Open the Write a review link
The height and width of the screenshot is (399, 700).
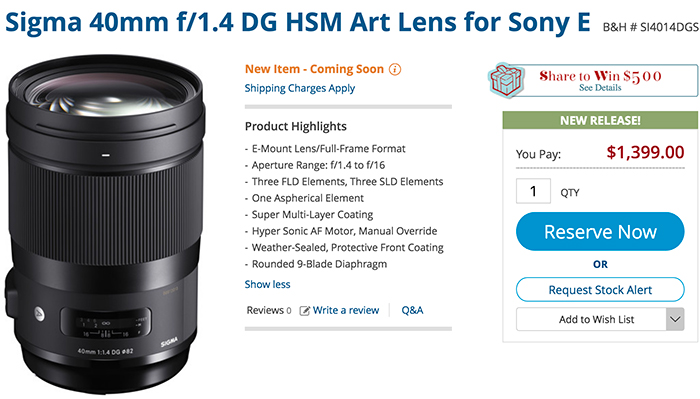click(x=346, y=310)
